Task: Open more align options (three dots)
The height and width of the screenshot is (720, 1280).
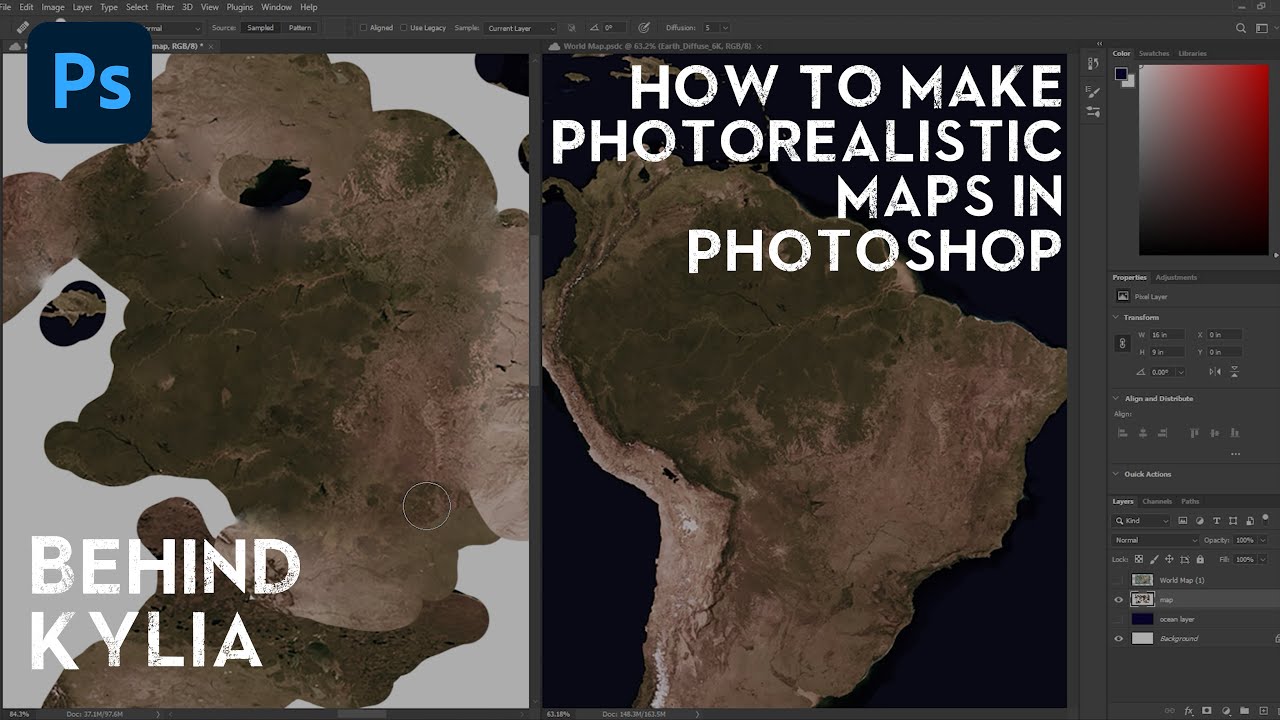Action: tap(1235, 454)
